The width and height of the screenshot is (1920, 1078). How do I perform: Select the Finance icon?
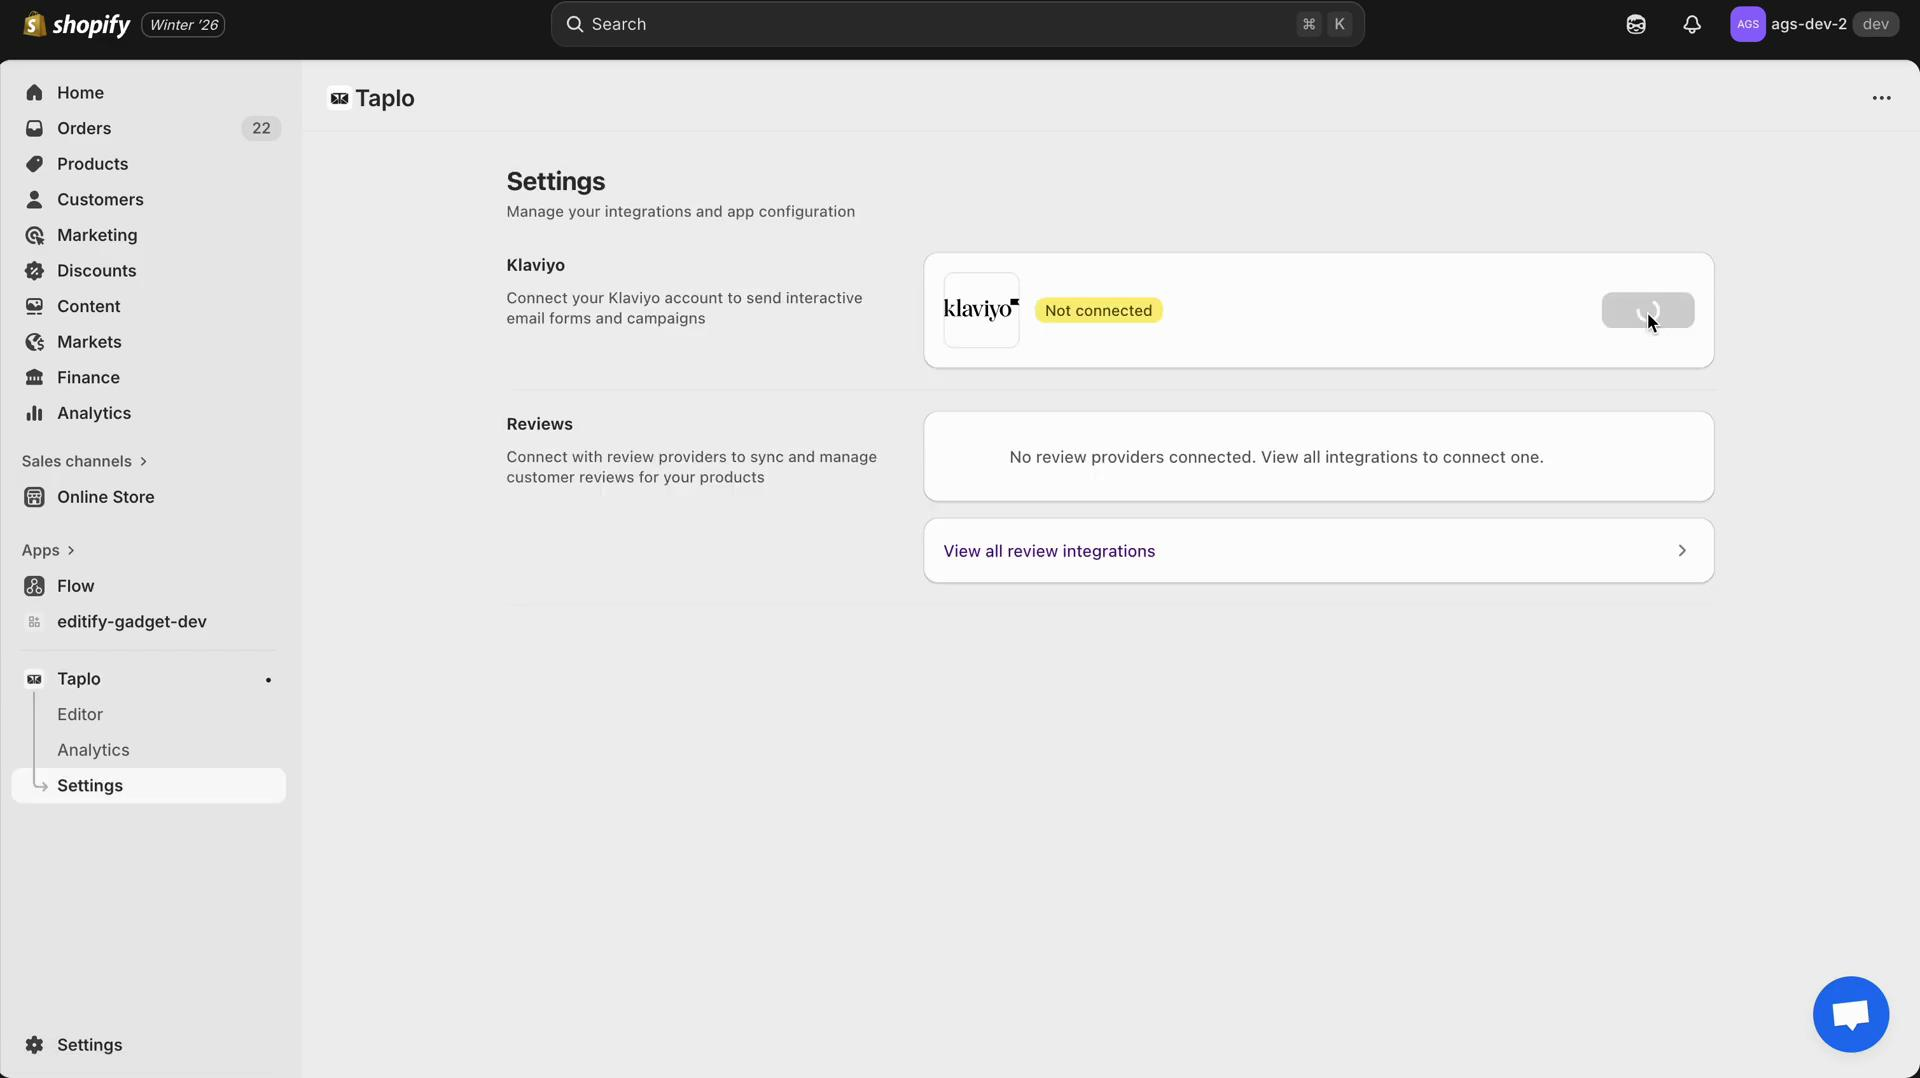pos(35,377)
